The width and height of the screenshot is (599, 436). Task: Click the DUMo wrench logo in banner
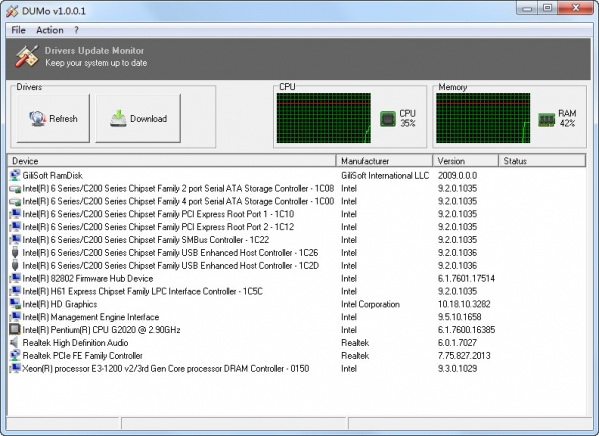[x=27, y=57]
